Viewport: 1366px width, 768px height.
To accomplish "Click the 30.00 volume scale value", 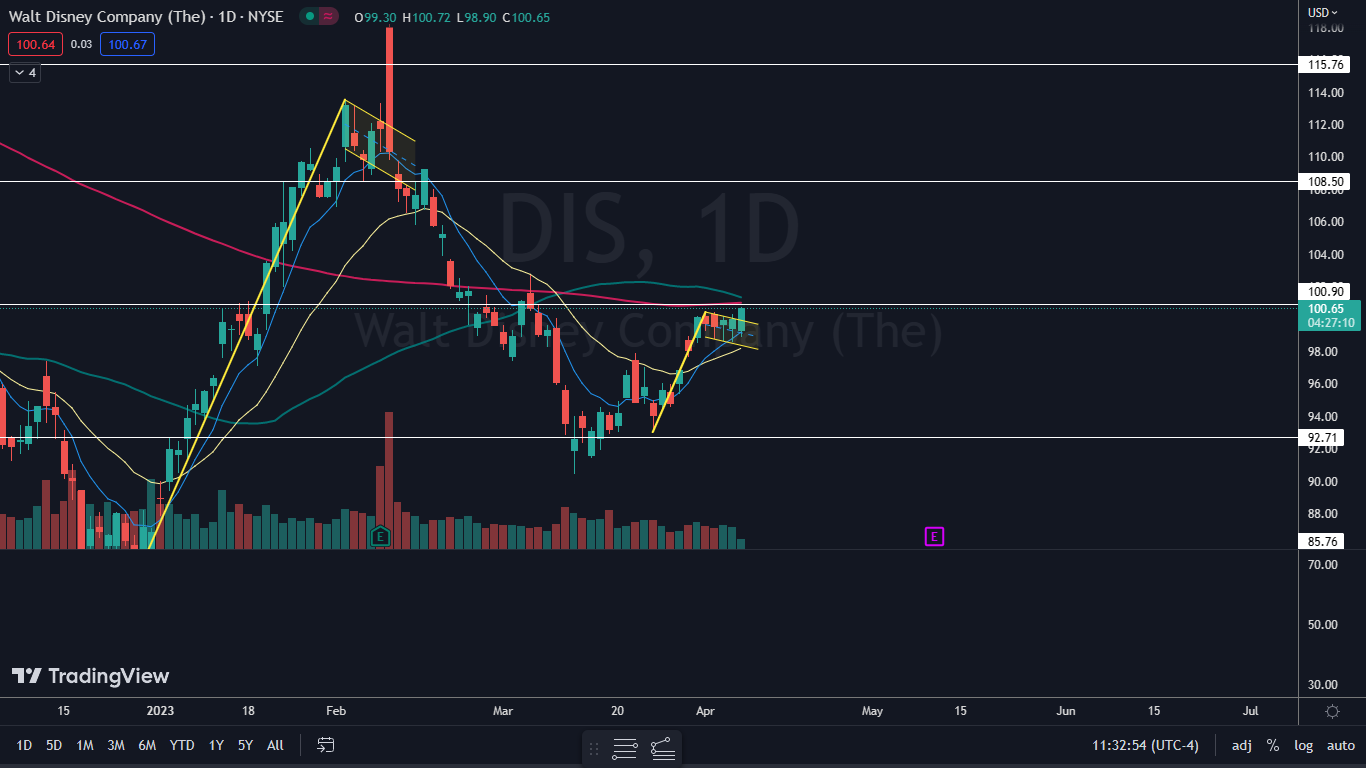I will [x=1324, y=685].
